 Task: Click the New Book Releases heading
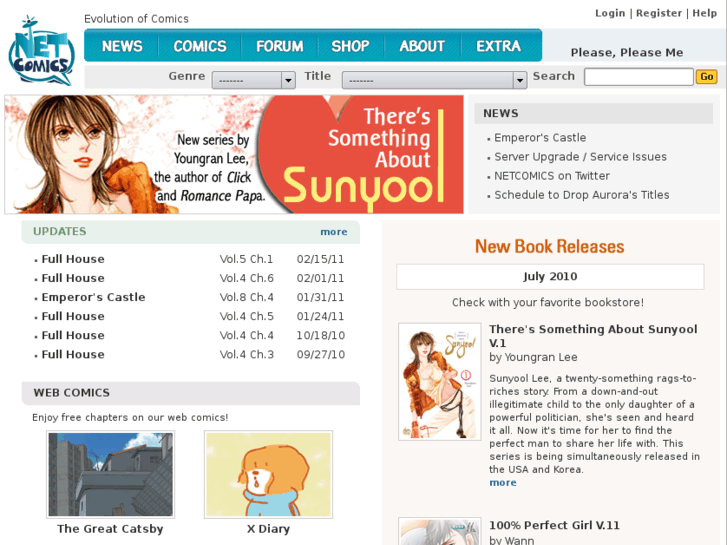[549, 247]
